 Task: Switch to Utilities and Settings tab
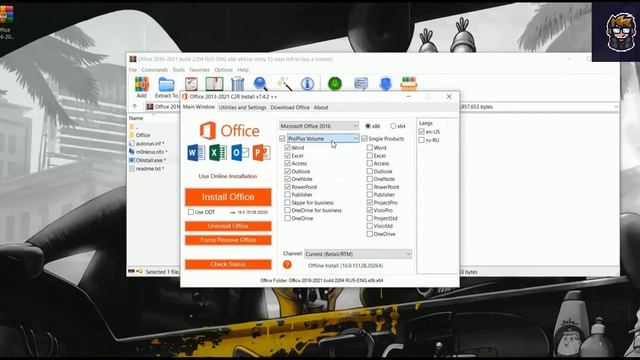click(x=242, y=107)
